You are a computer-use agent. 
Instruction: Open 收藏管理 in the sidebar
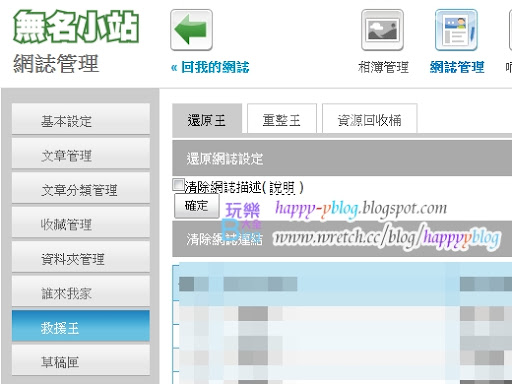[81, 222]
